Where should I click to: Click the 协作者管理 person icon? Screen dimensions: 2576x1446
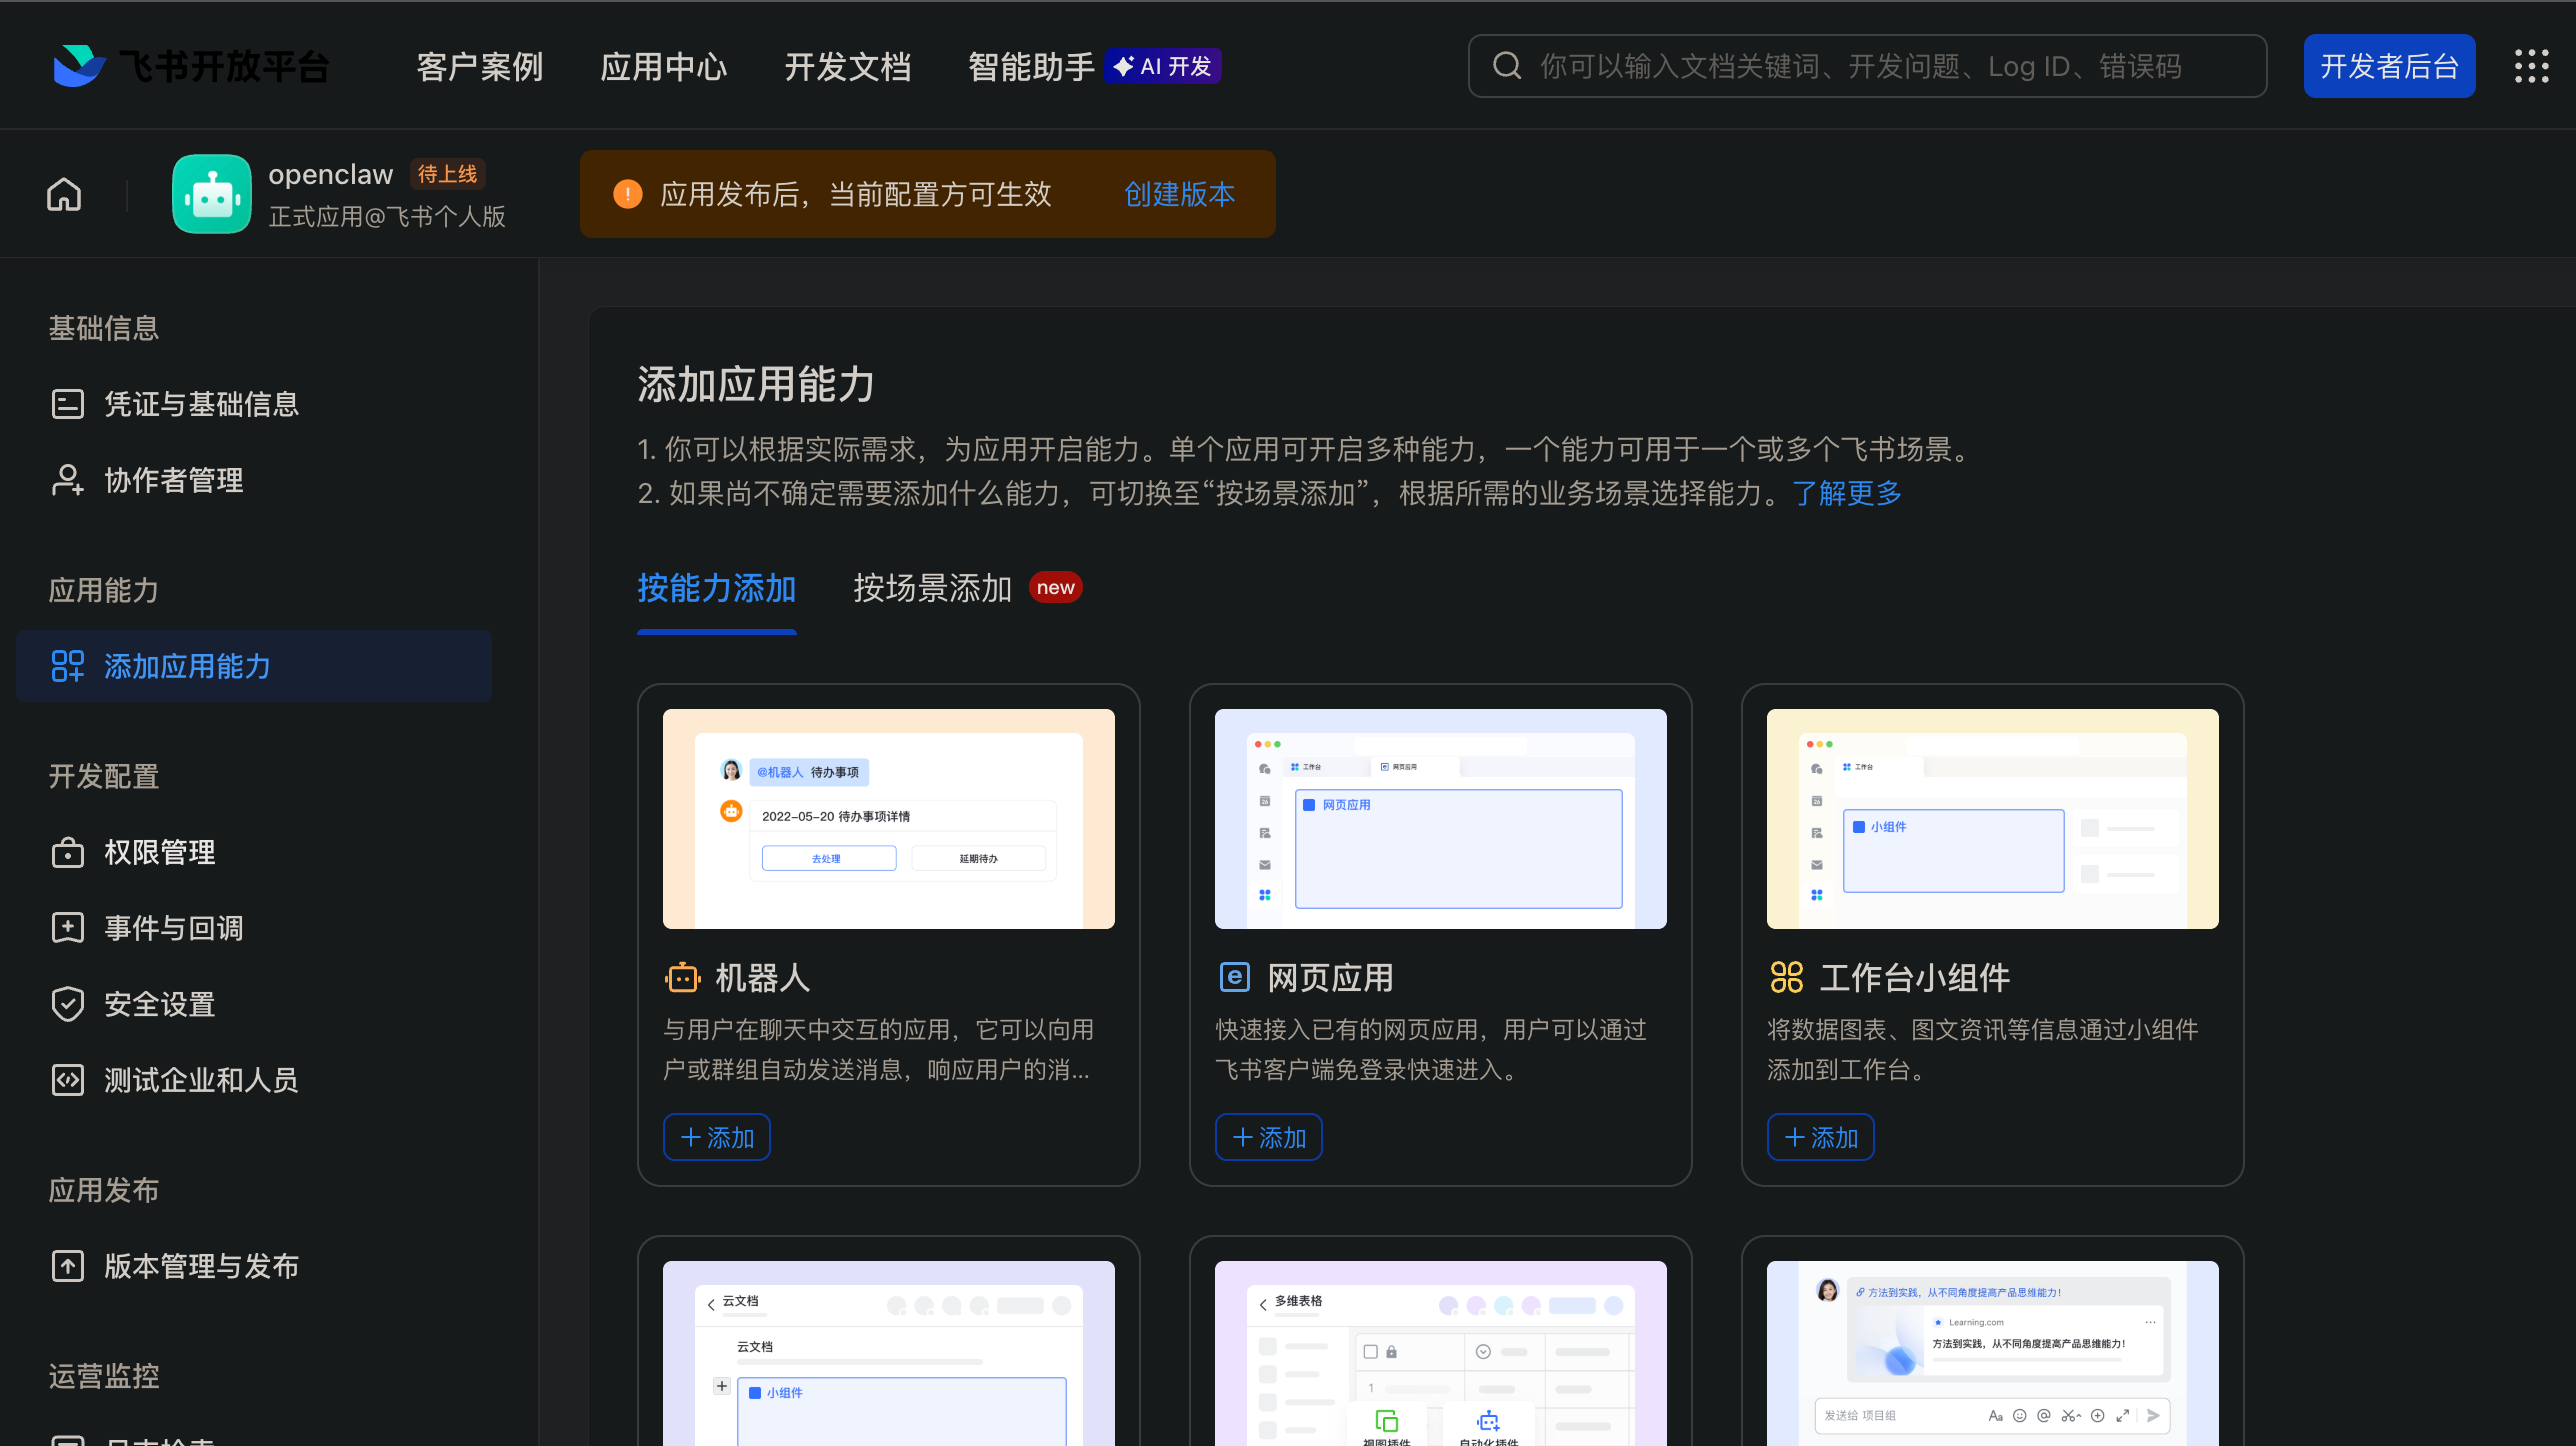pos(67,480)
